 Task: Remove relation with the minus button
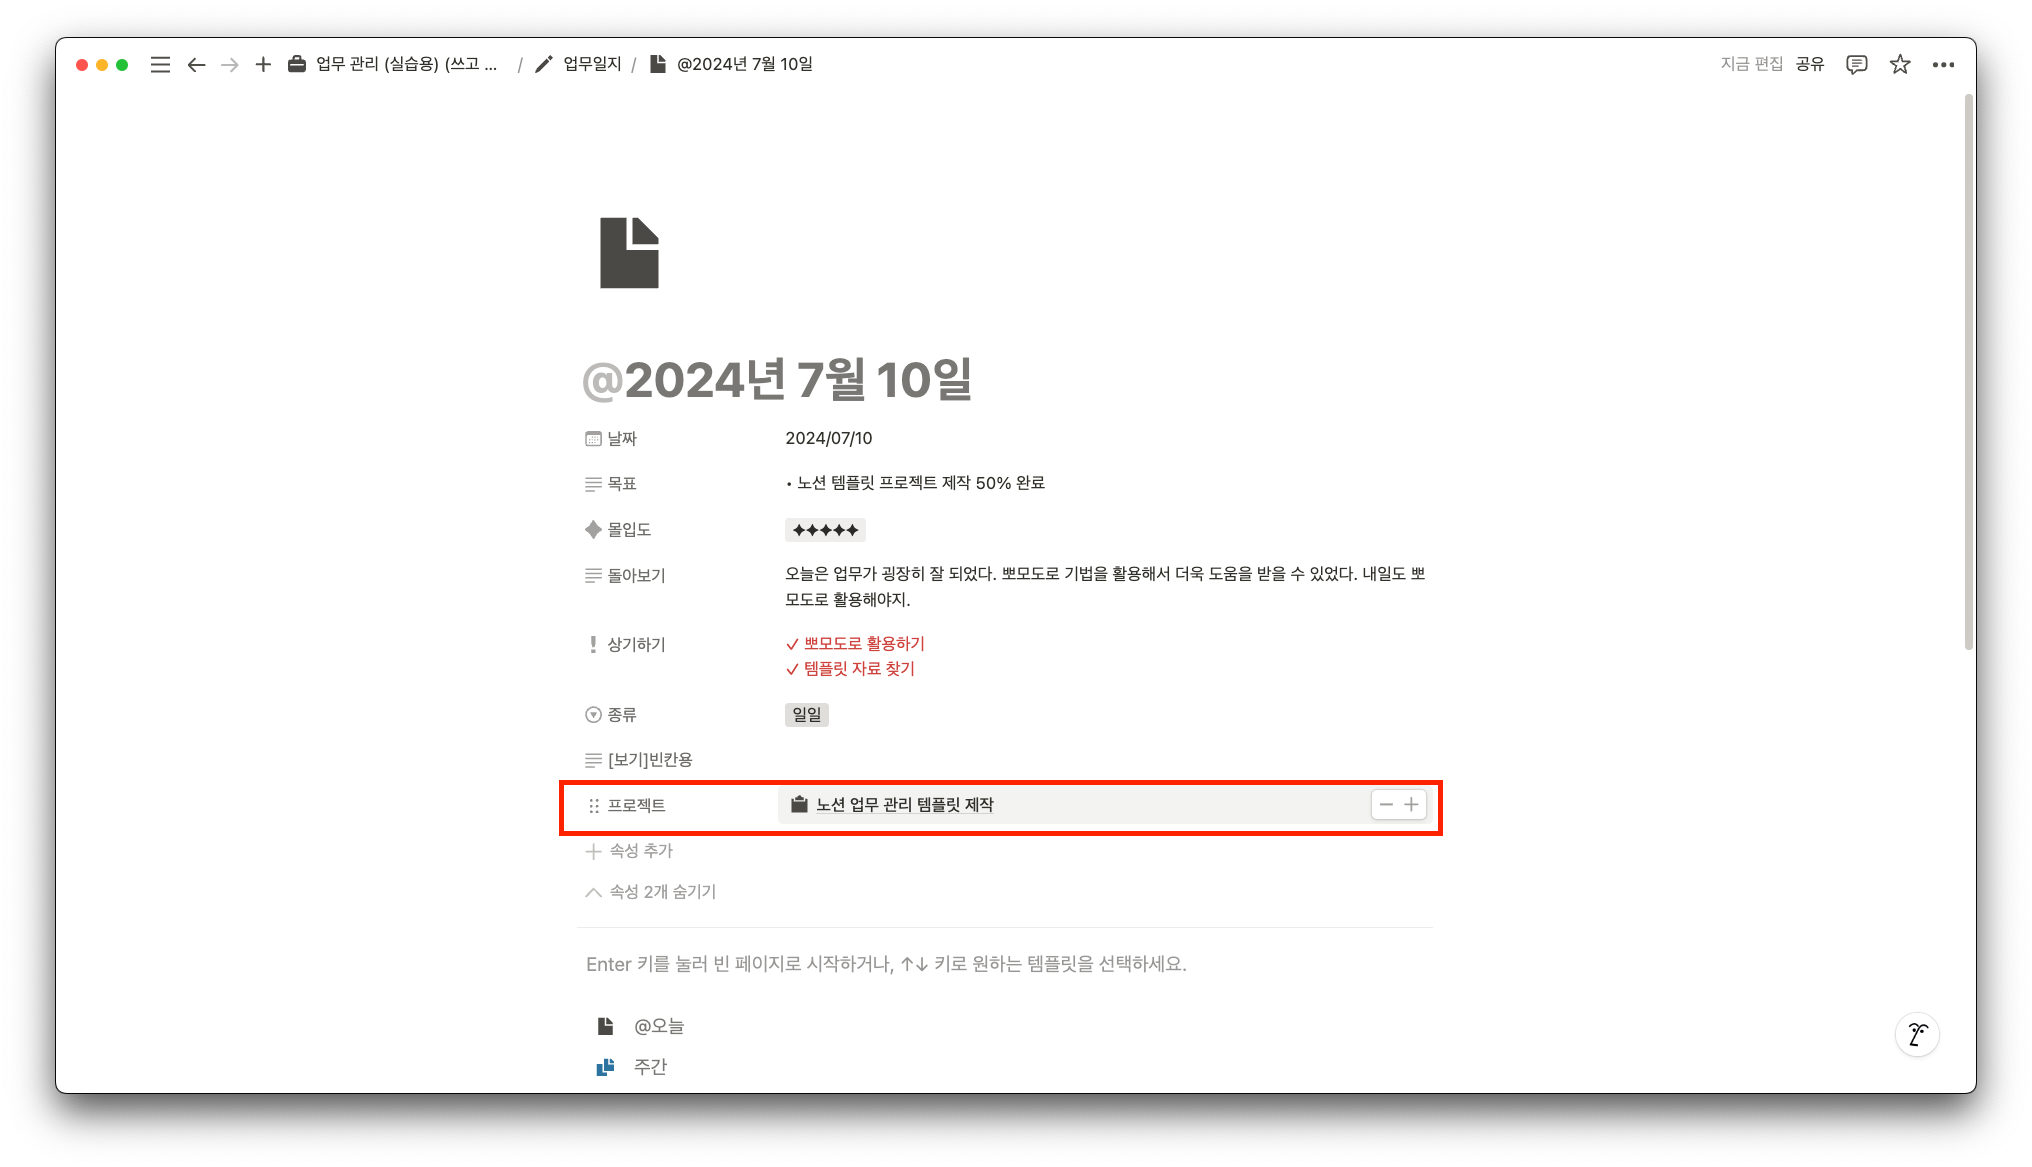click(1386, 805)
